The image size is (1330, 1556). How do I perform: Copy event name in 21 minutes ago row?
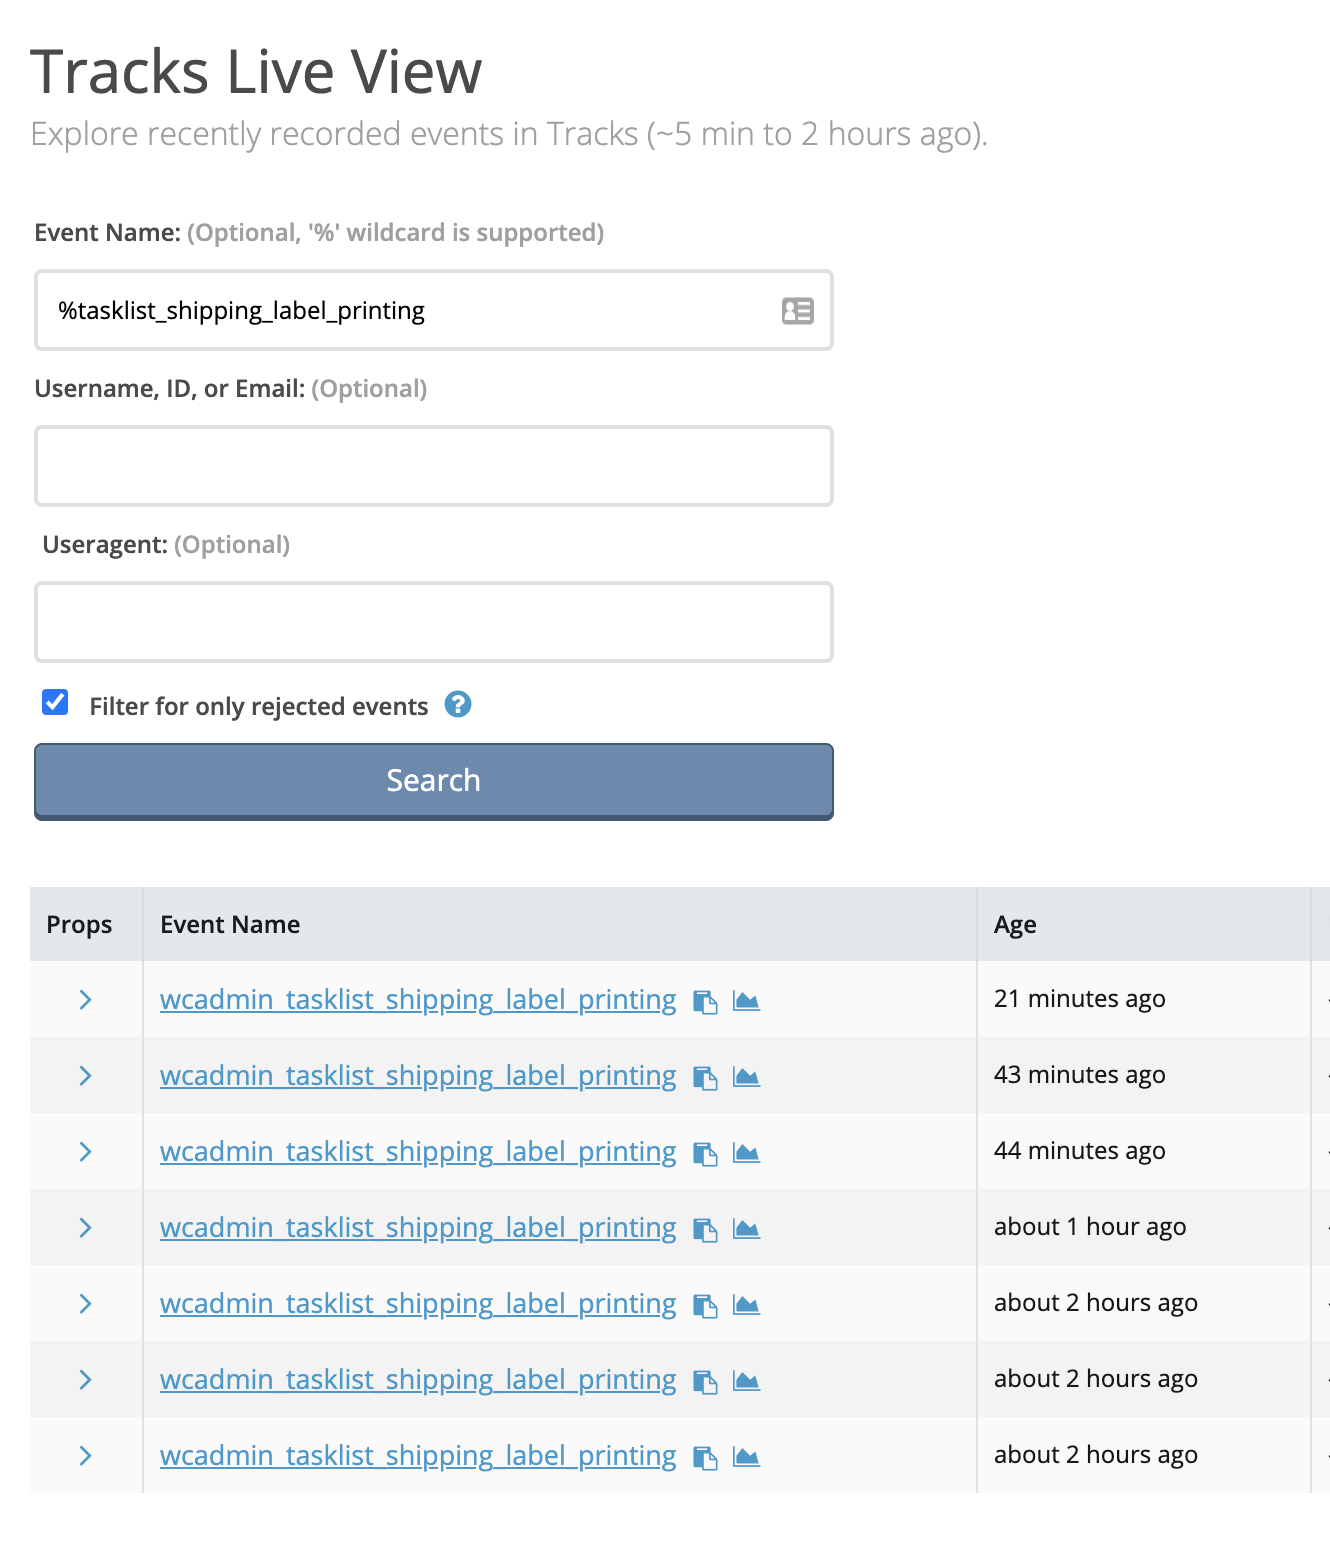click(x=706, y=1001)
